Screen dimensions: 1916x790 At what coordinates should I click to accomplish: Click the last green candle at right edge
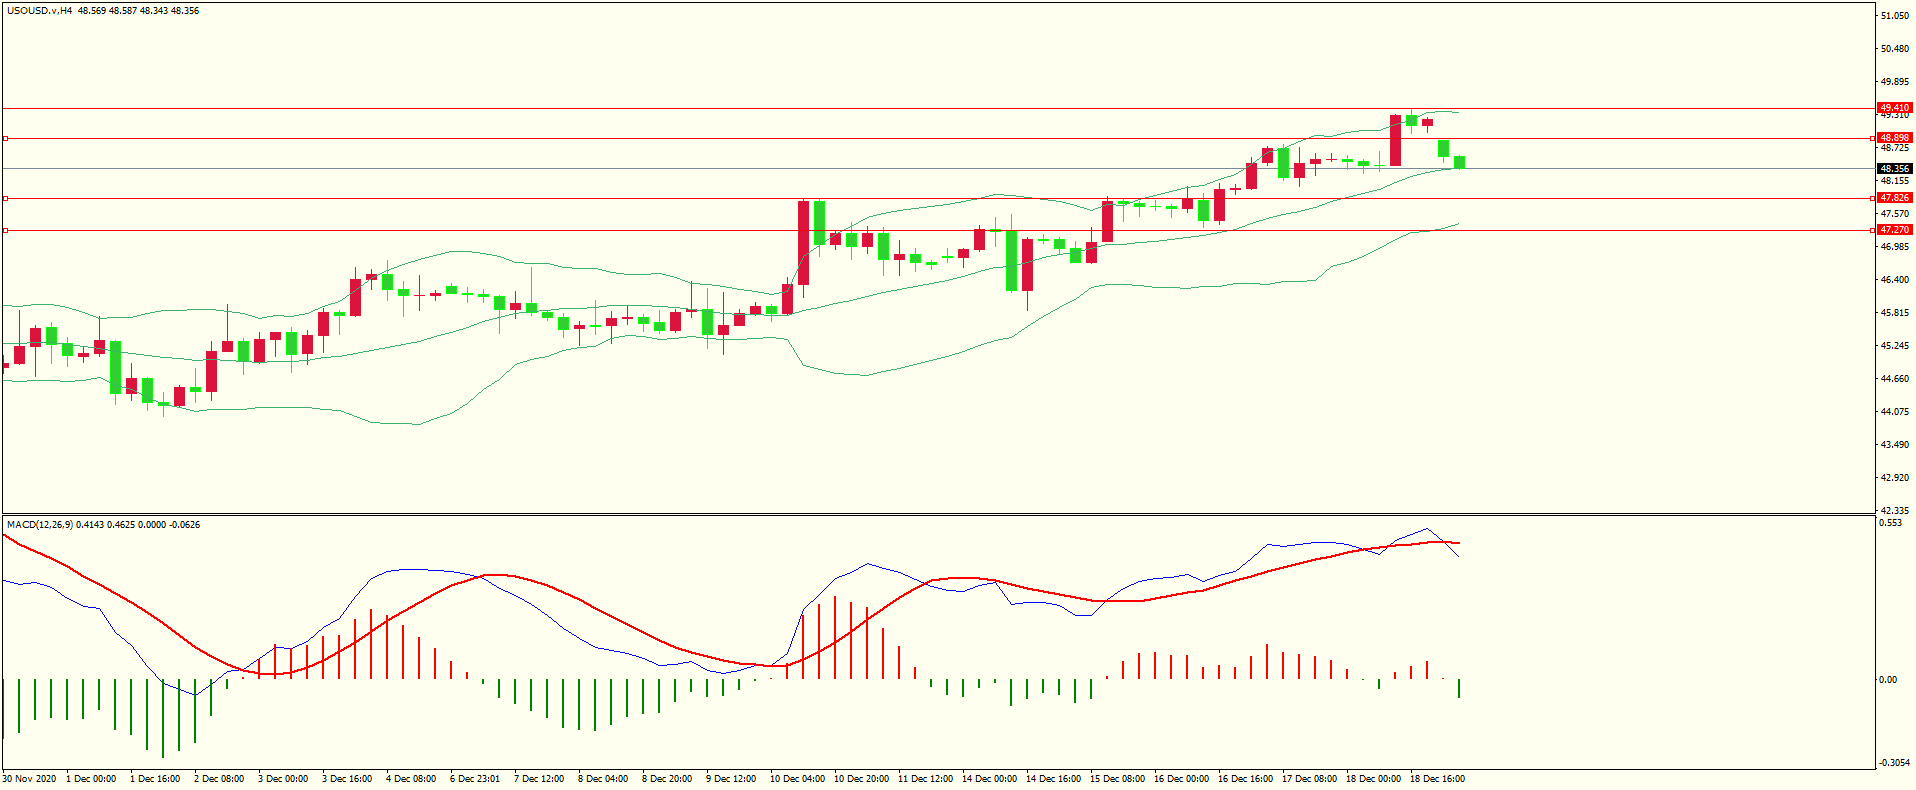(x=1460, y=162)
